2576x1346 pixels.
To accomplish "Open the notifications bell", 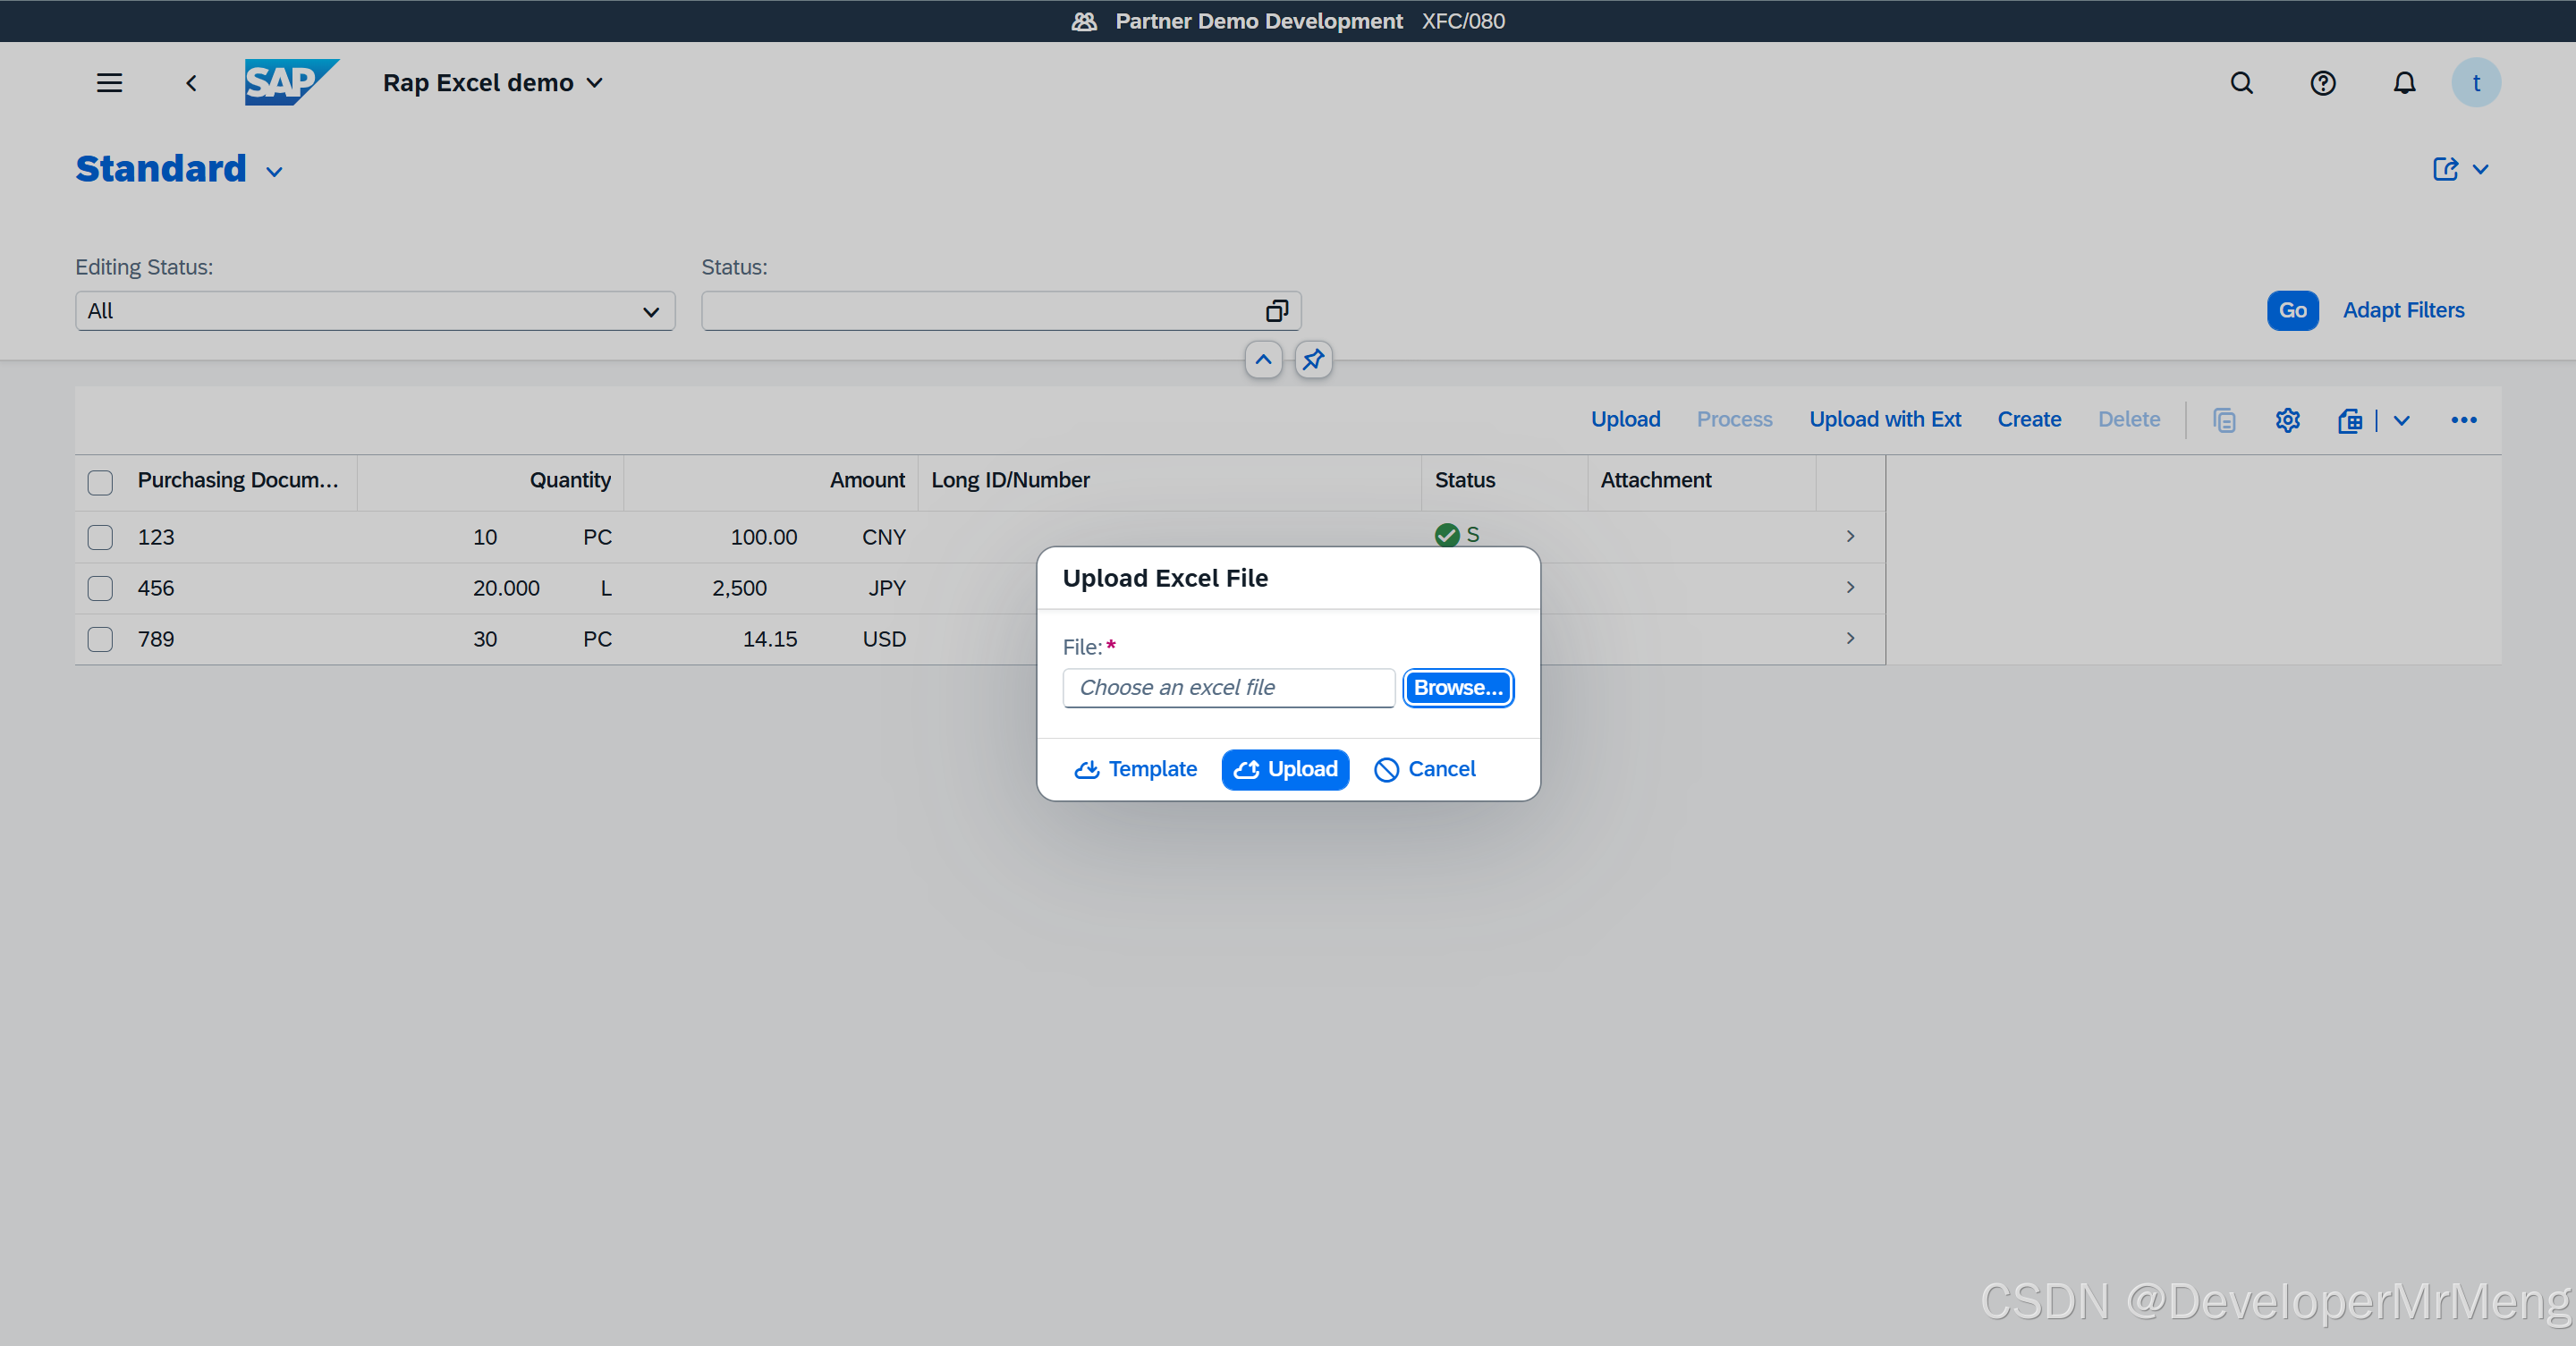I will click(2404, 83).
